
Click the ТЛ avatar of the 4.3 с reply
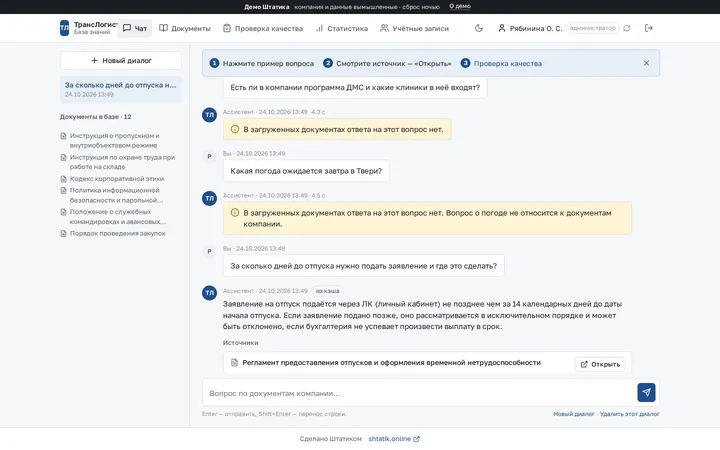pos(209,115)
